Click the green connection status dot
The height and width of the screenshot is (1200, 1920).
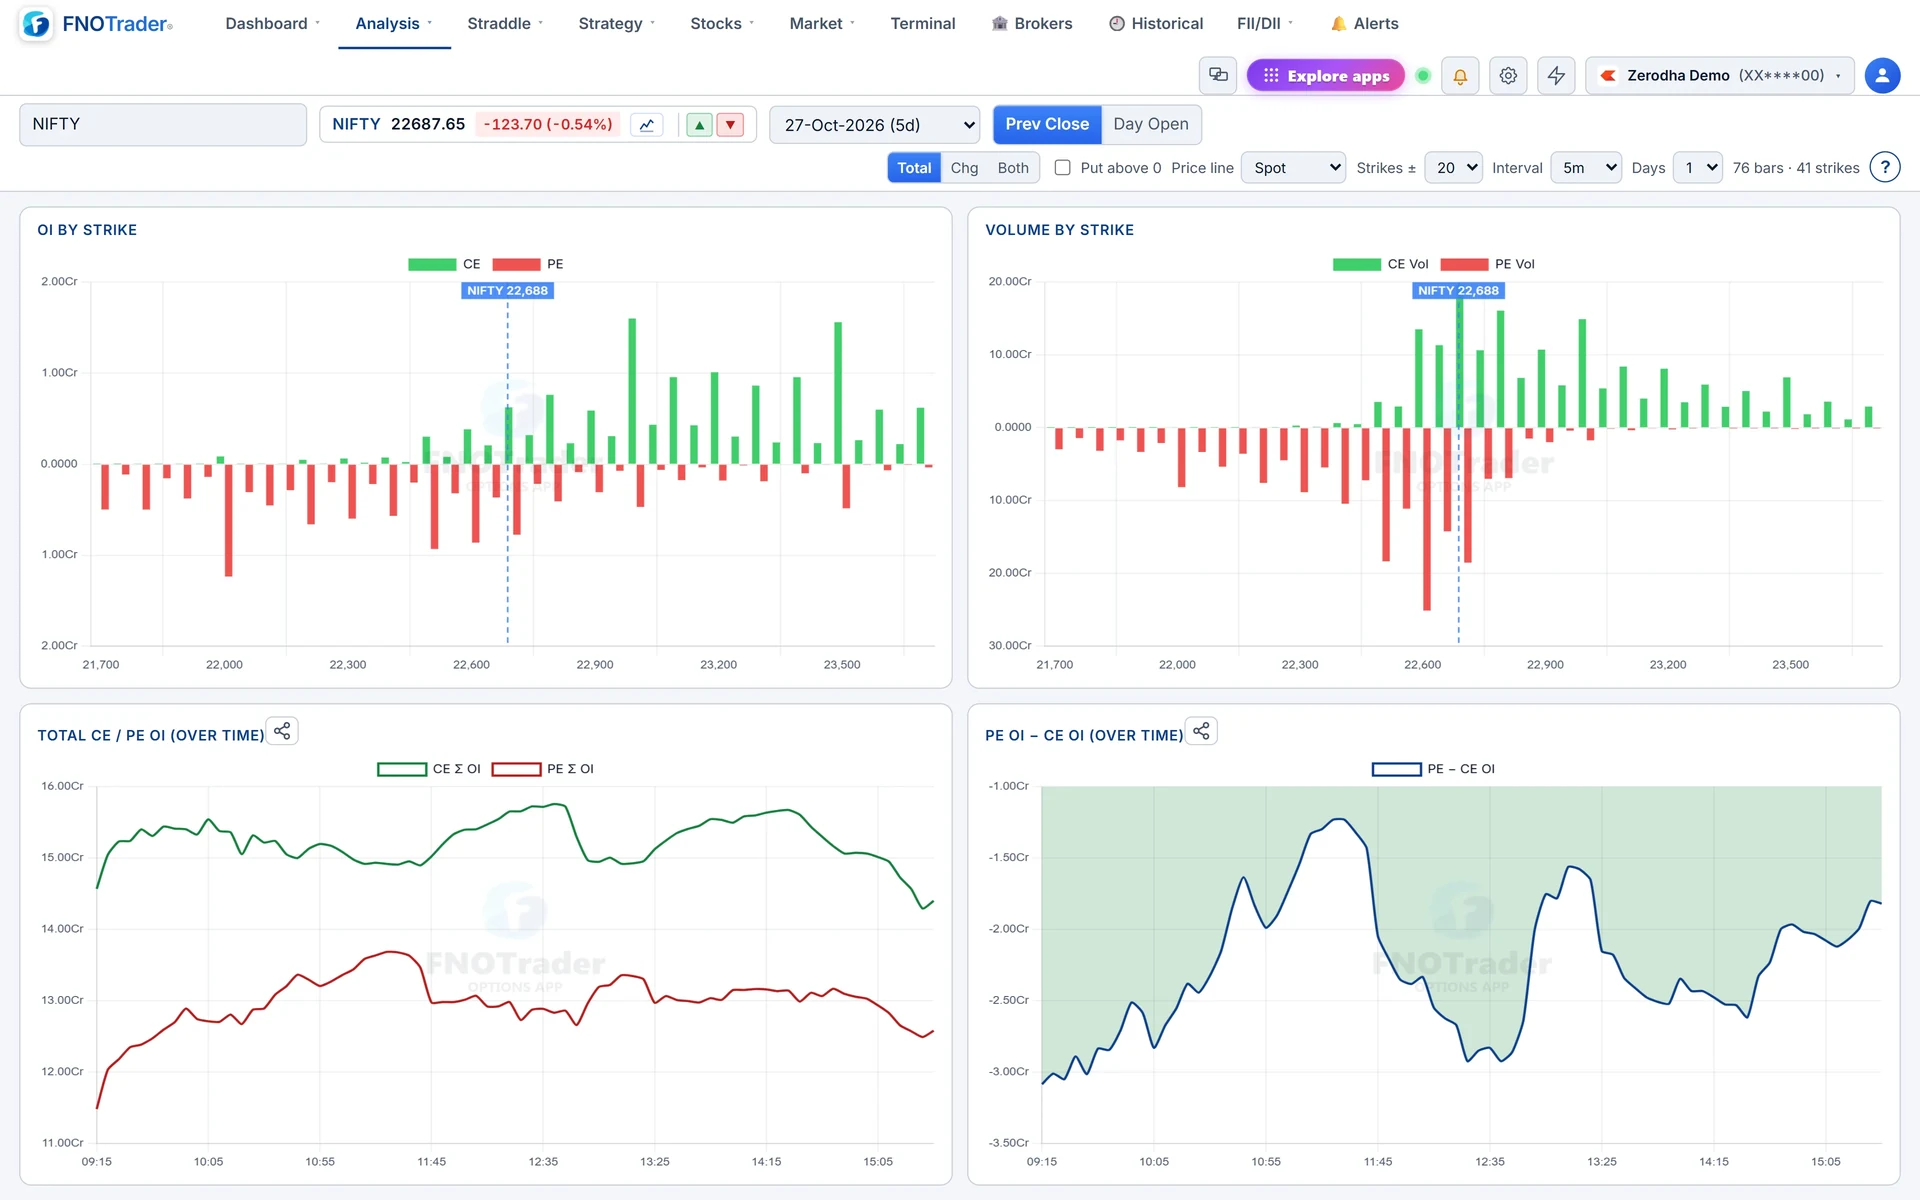tap(1423, 75)
